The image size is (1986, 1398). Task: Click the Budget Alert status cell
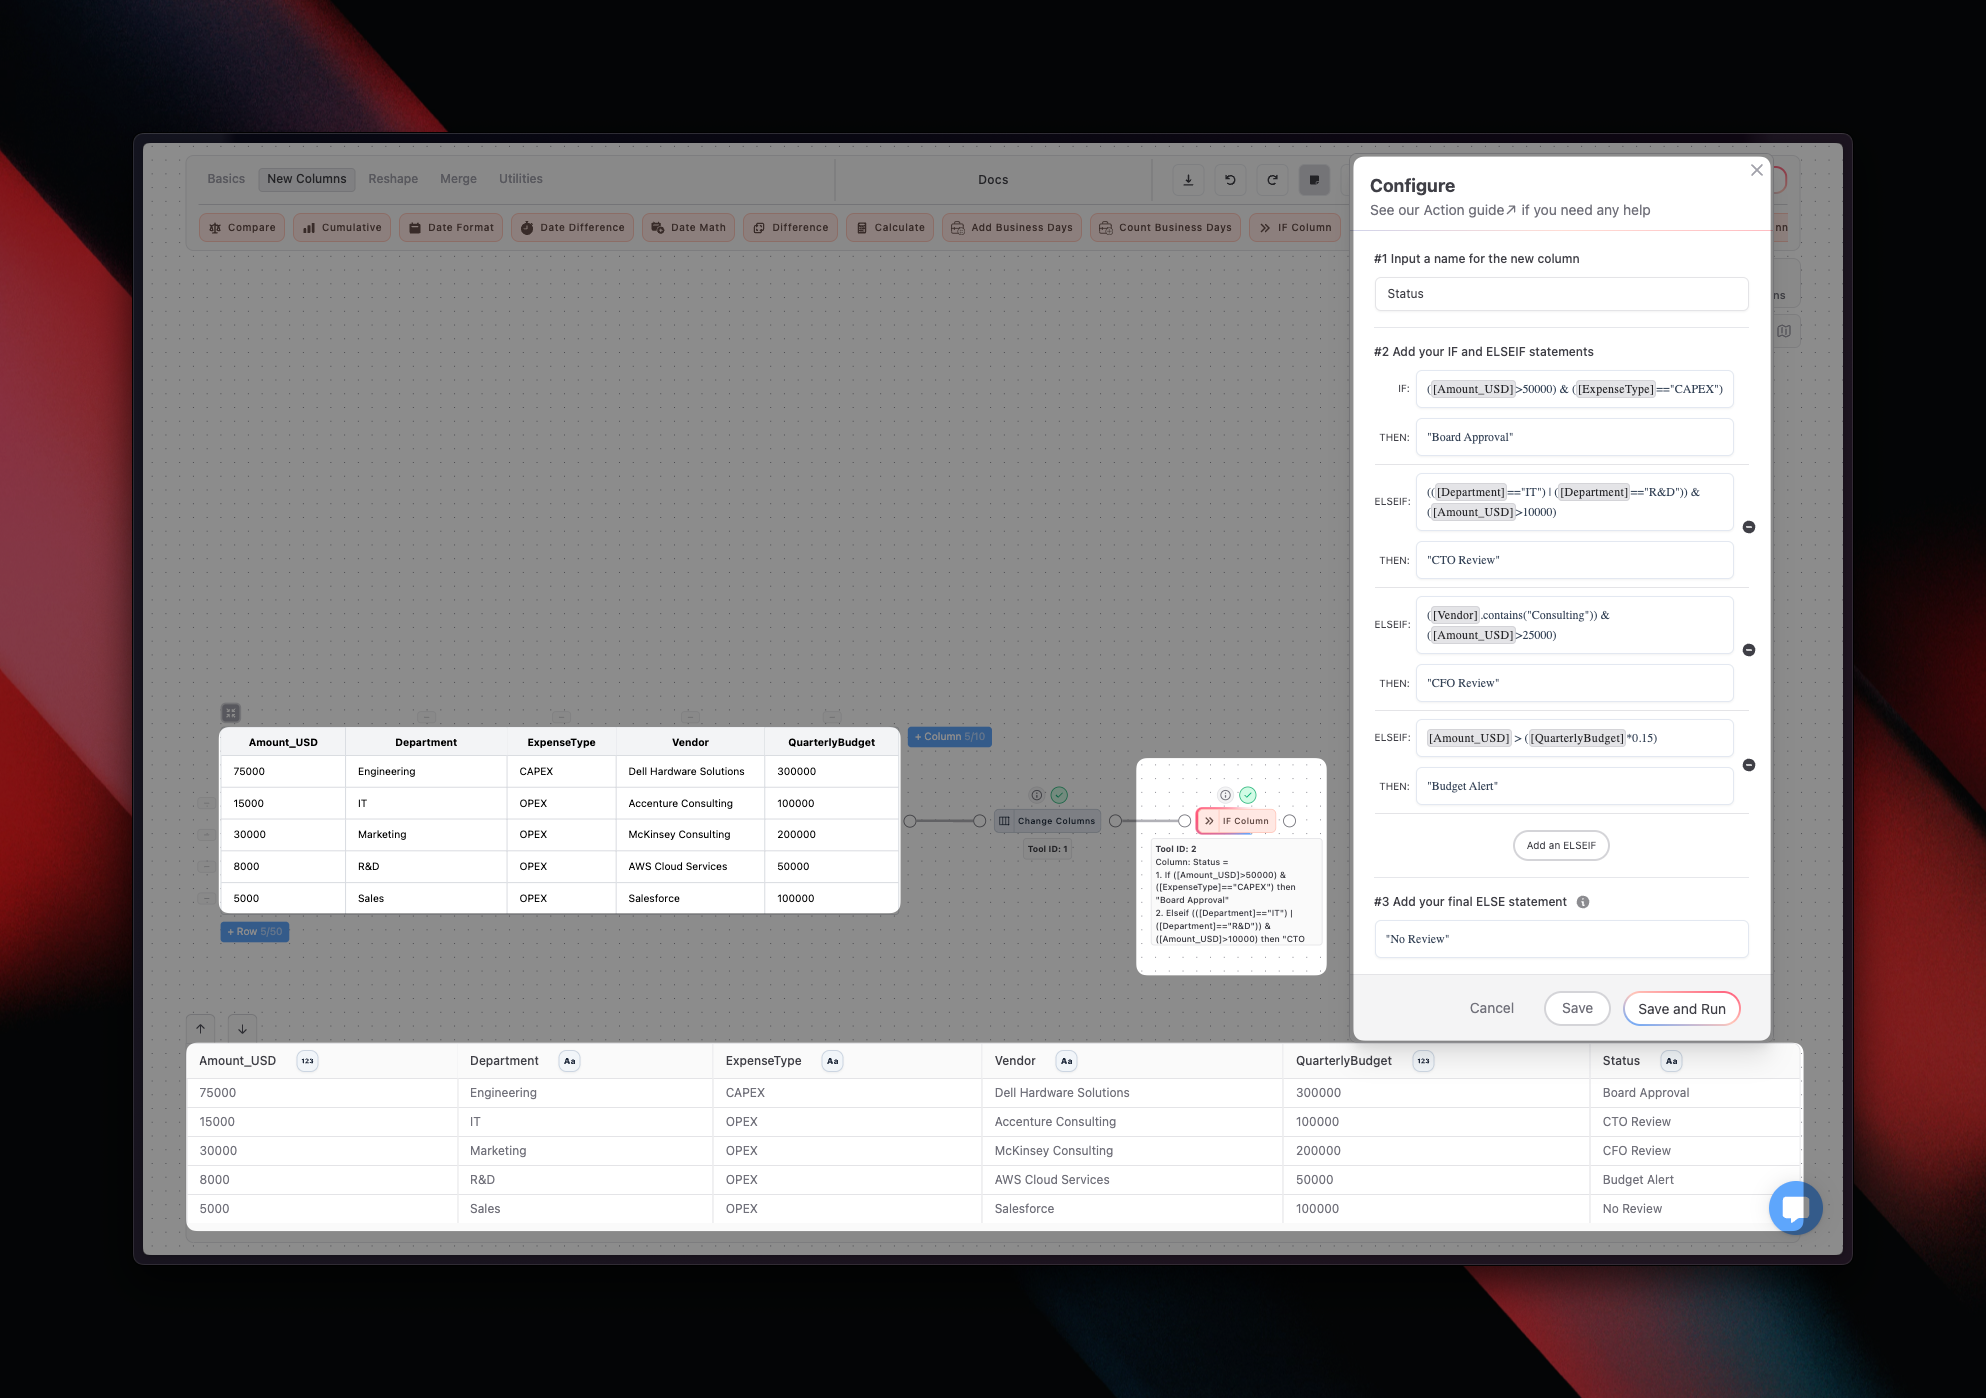pyautogui.click(x=1695, y=1180)
